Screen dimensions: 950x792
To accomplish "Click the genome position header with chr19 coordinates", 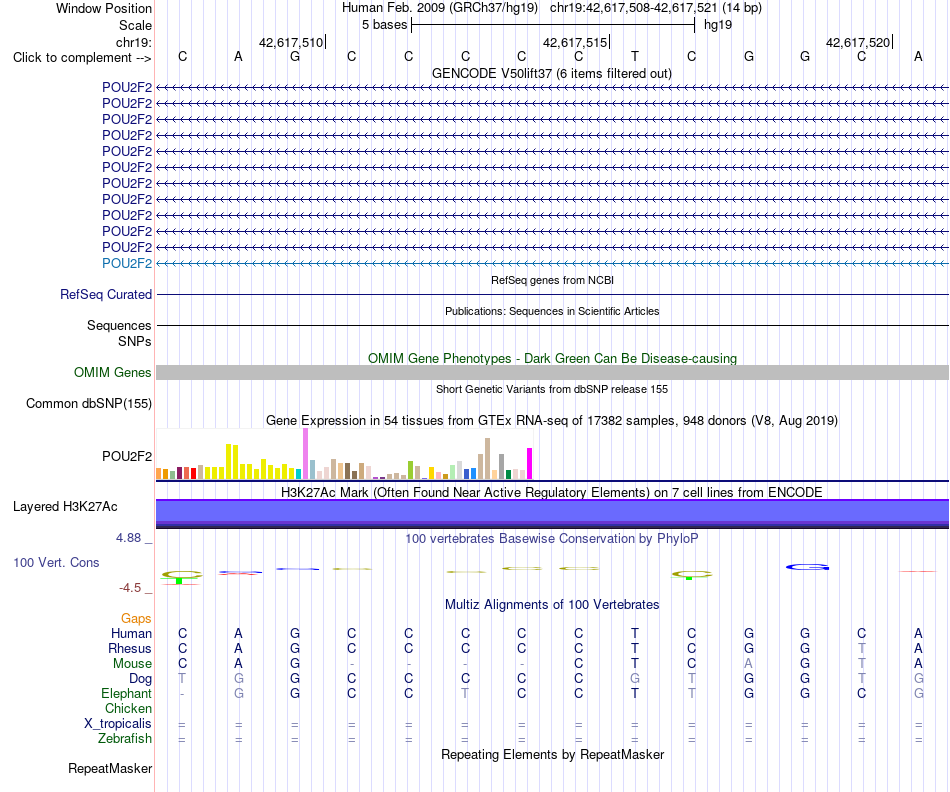I will click(552, 8).
